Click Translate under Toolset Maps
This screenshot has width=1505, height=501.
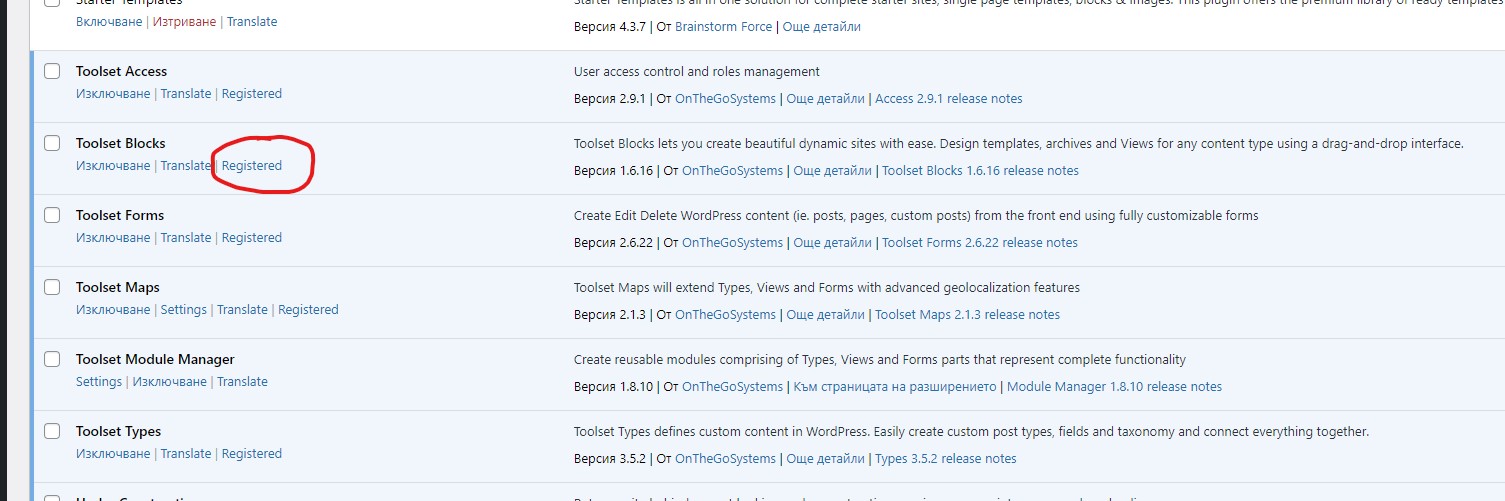point(243,309)
